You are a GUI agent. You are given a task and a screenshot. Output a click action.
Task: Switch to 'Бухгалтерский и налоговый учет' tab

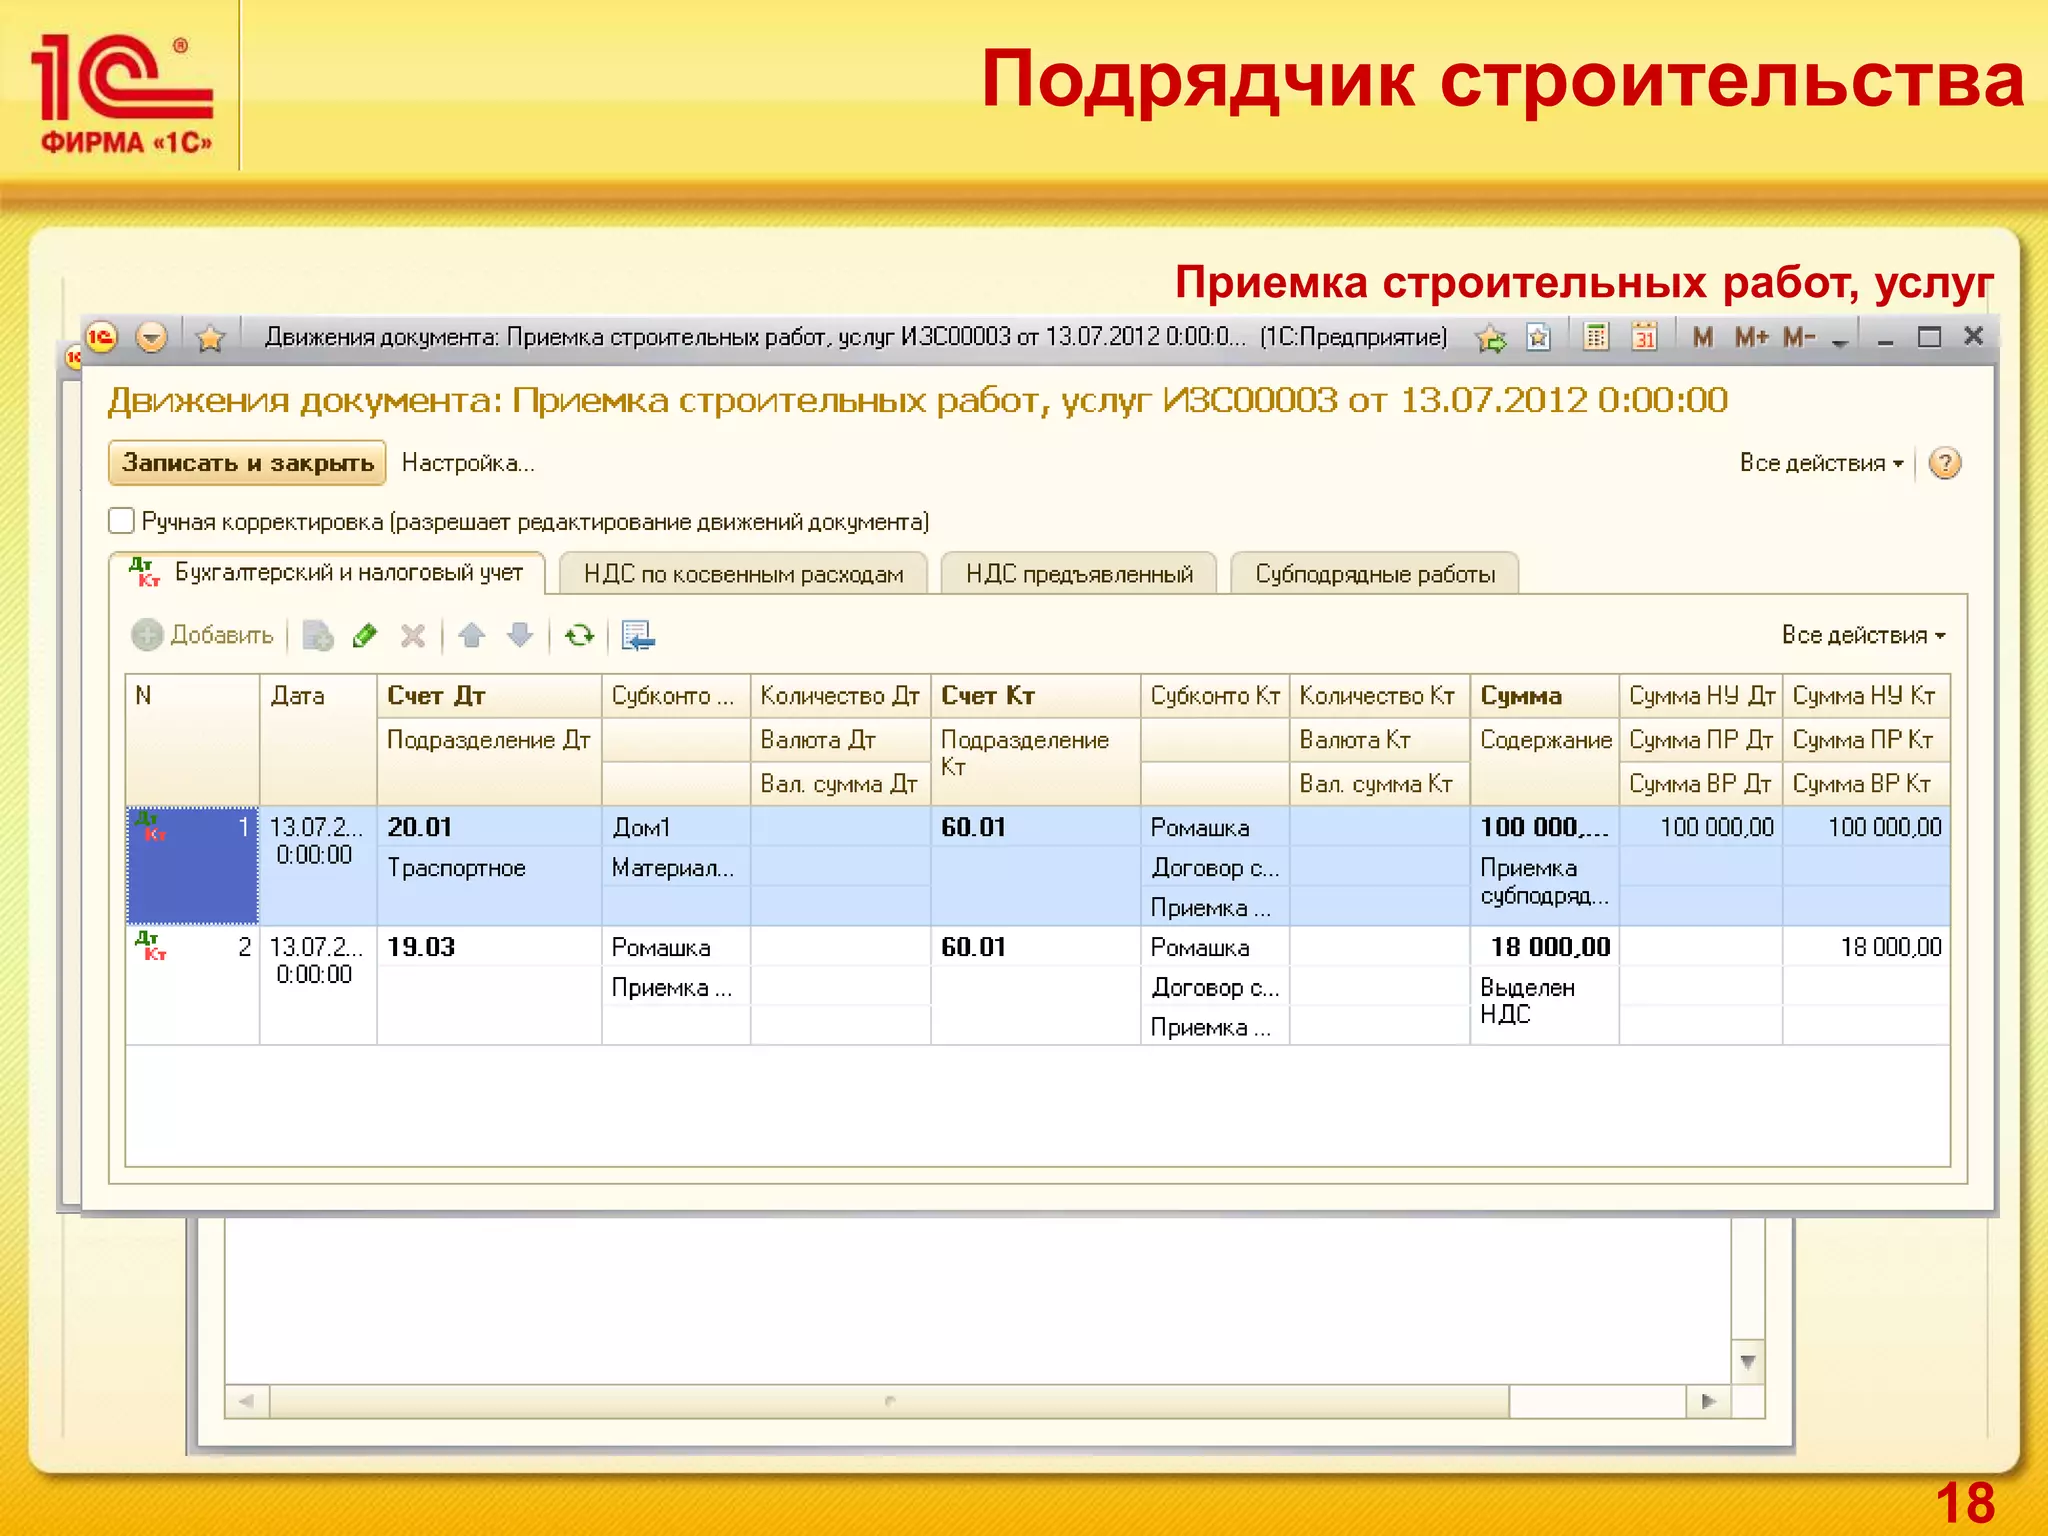point(327,573)
